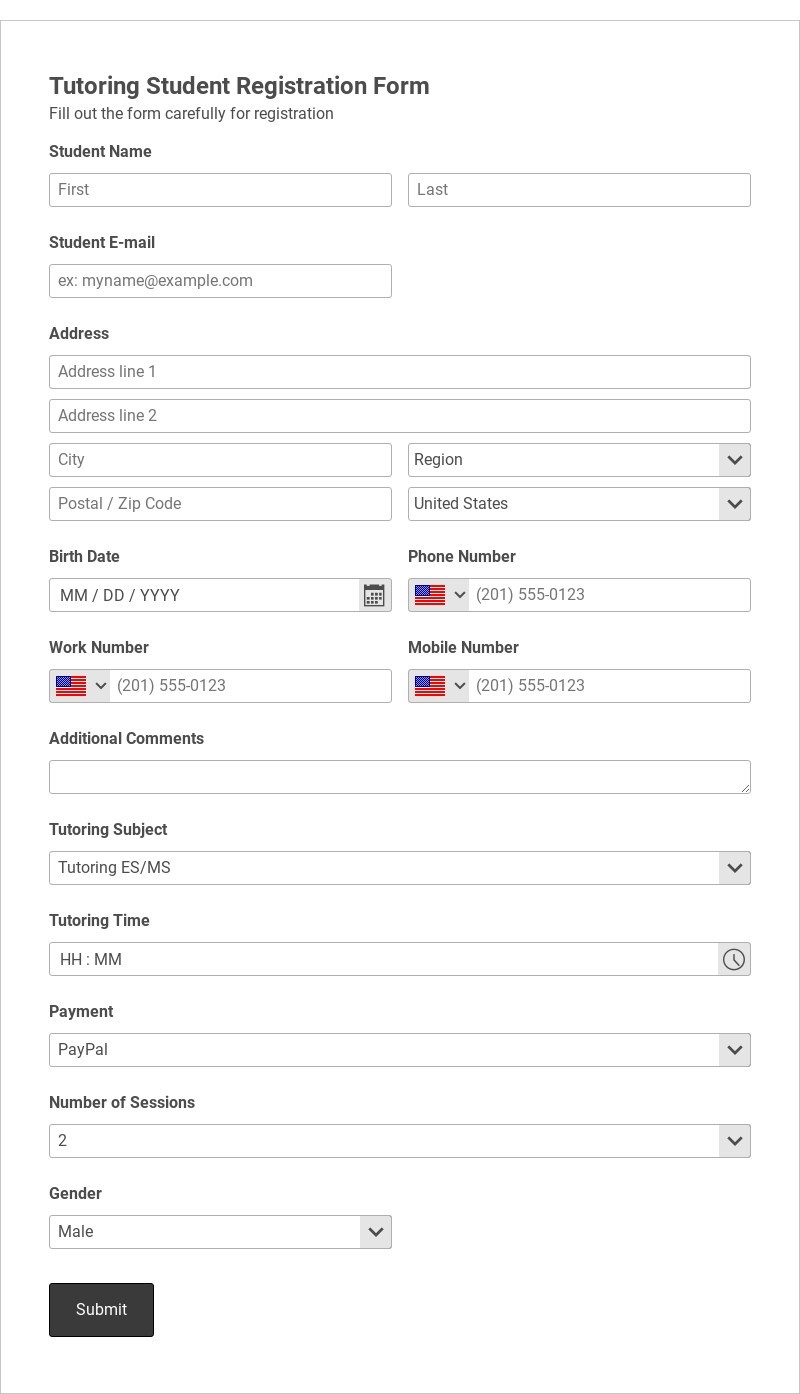Open the Phone Number country flag selector

(x=440, y=595)
